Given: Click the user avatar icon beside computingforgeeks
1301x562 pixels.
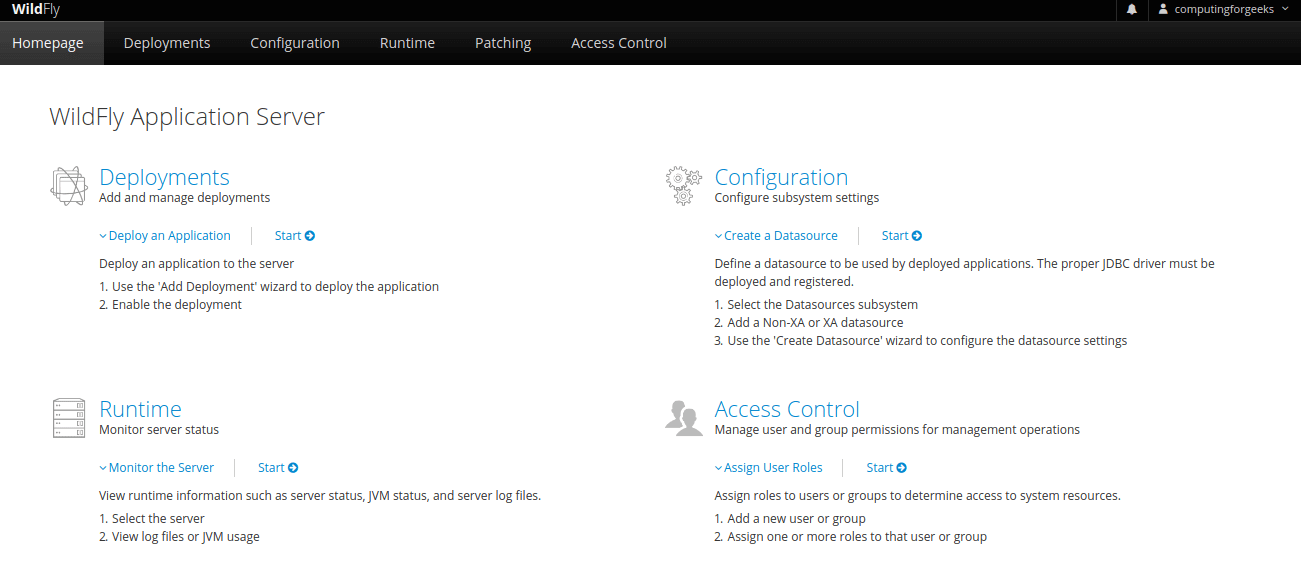Looking at the screenshot, I should [x=1163, y=9].
